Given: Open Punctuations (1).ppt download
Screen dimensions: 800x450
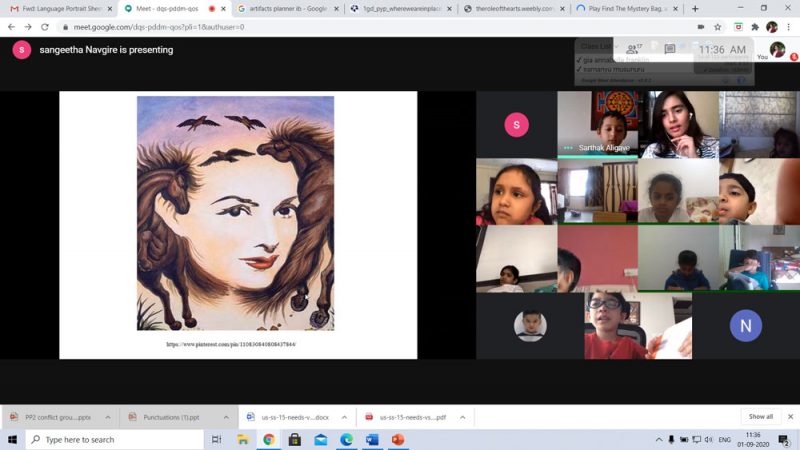Looking at the screenshot, I should (x=171, y=417).
